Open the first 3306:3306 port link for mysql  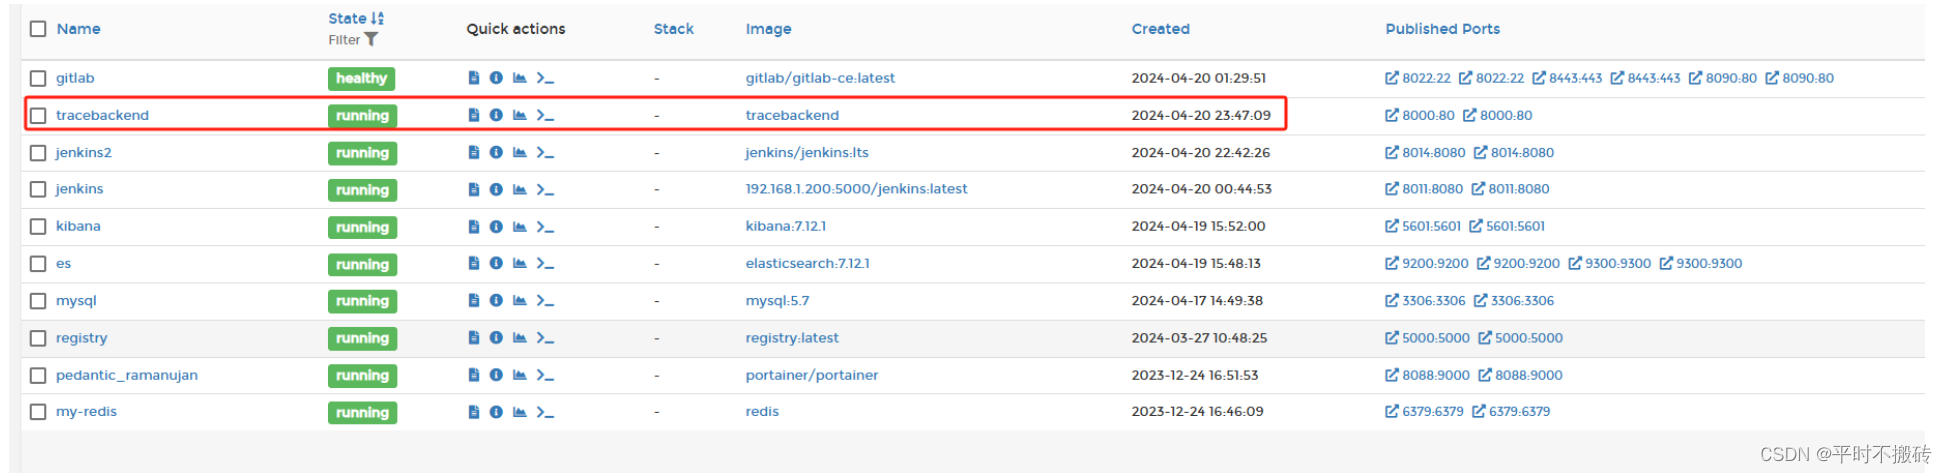pos(1425,300)
